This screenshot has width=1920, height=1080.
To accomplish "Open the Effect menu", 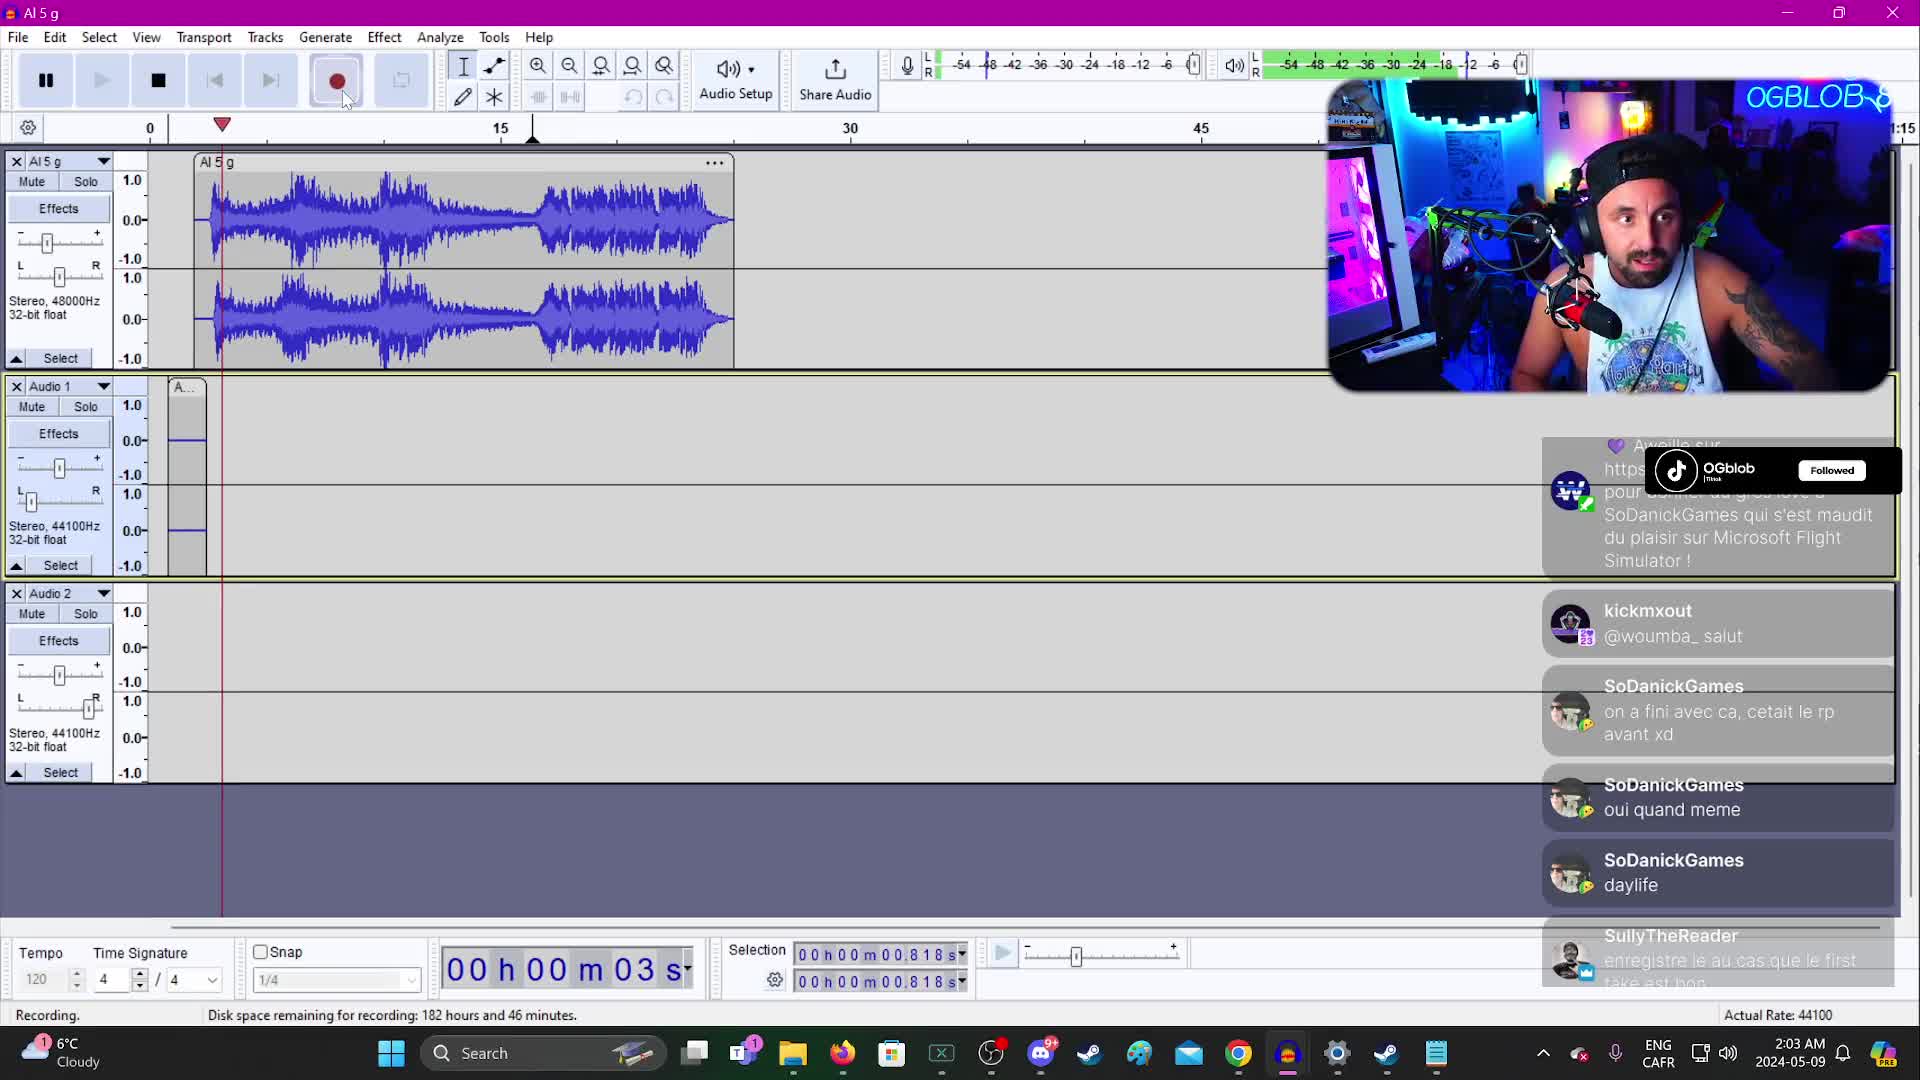I will [x=384, y=37].
